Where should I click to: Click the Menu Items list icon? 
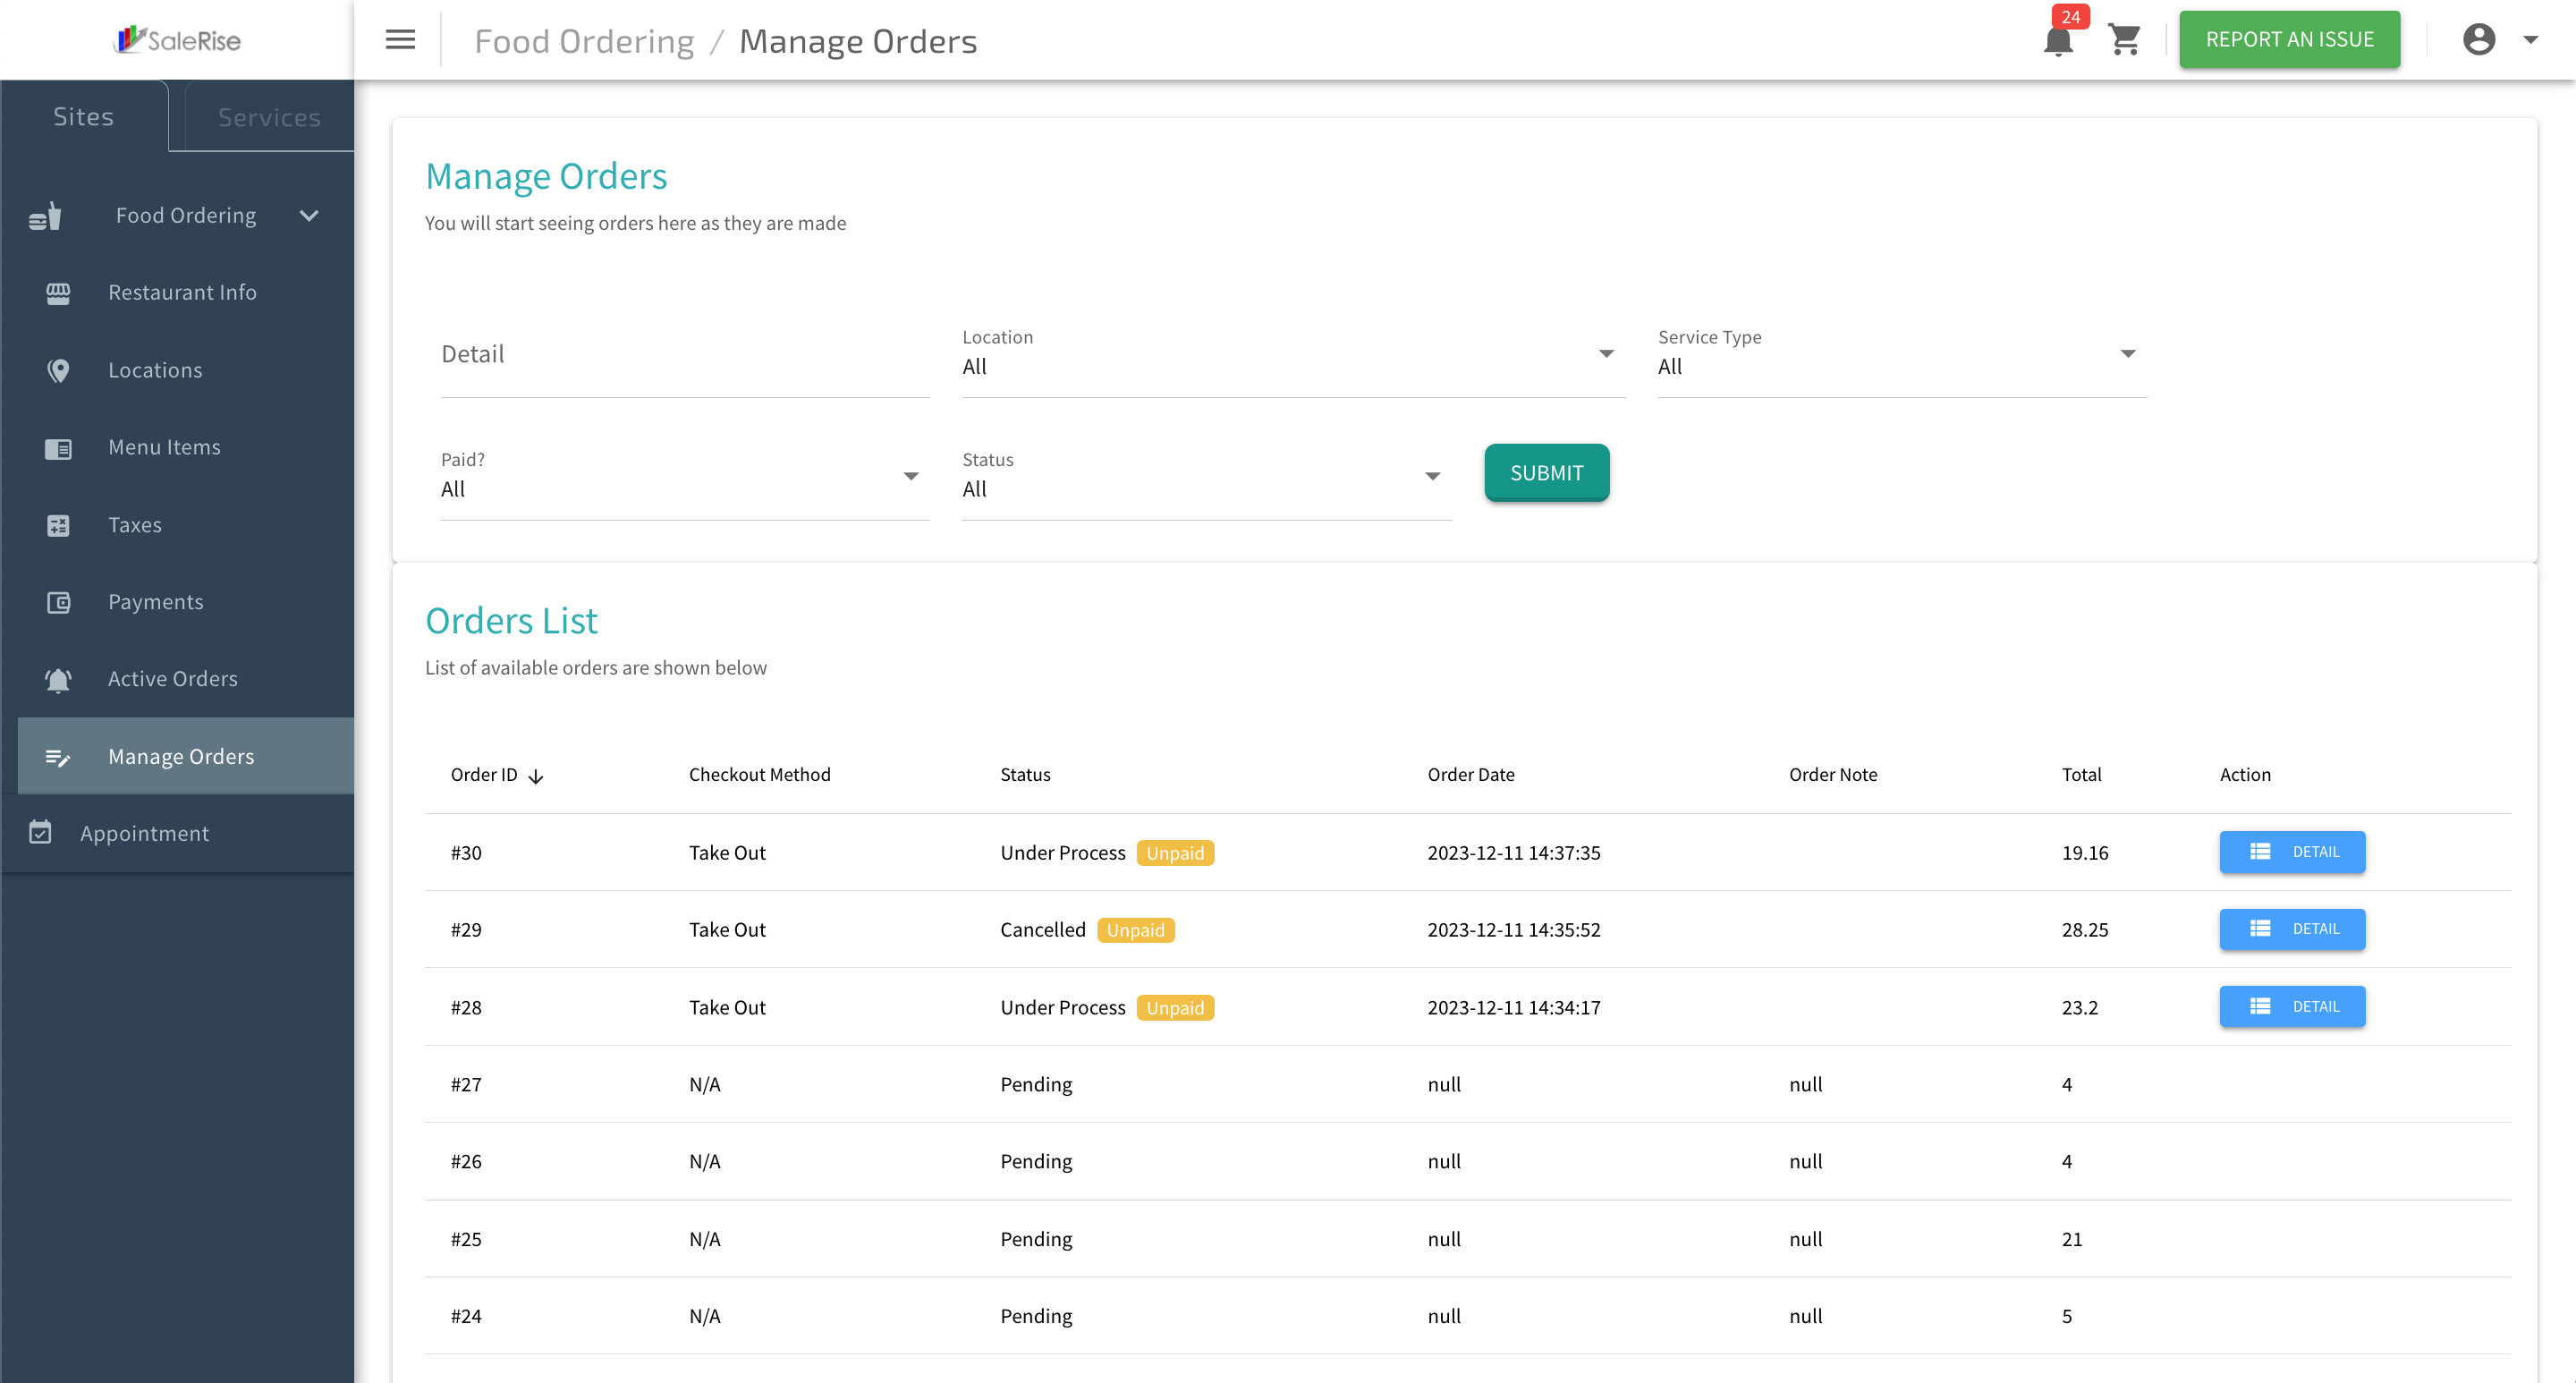pos(58,449)
